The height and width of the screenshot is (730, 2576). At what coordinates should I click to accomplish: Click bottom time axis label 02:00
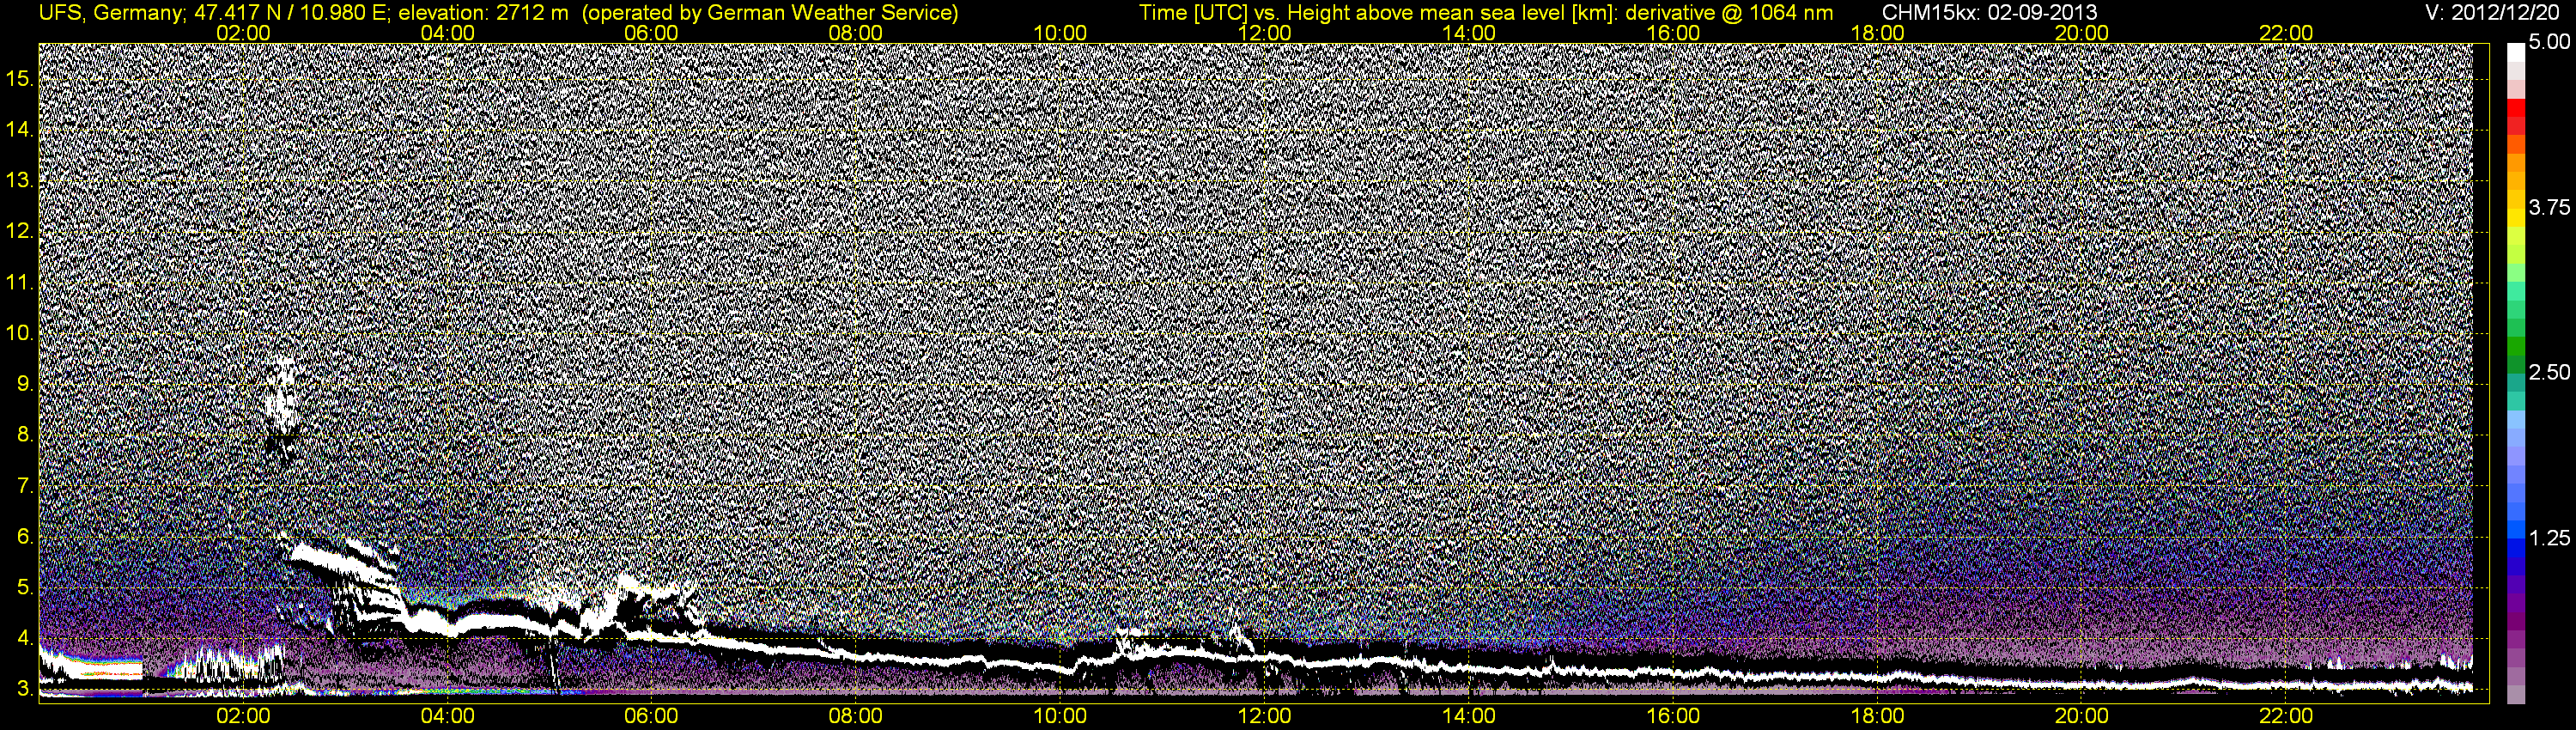[243, 716]
